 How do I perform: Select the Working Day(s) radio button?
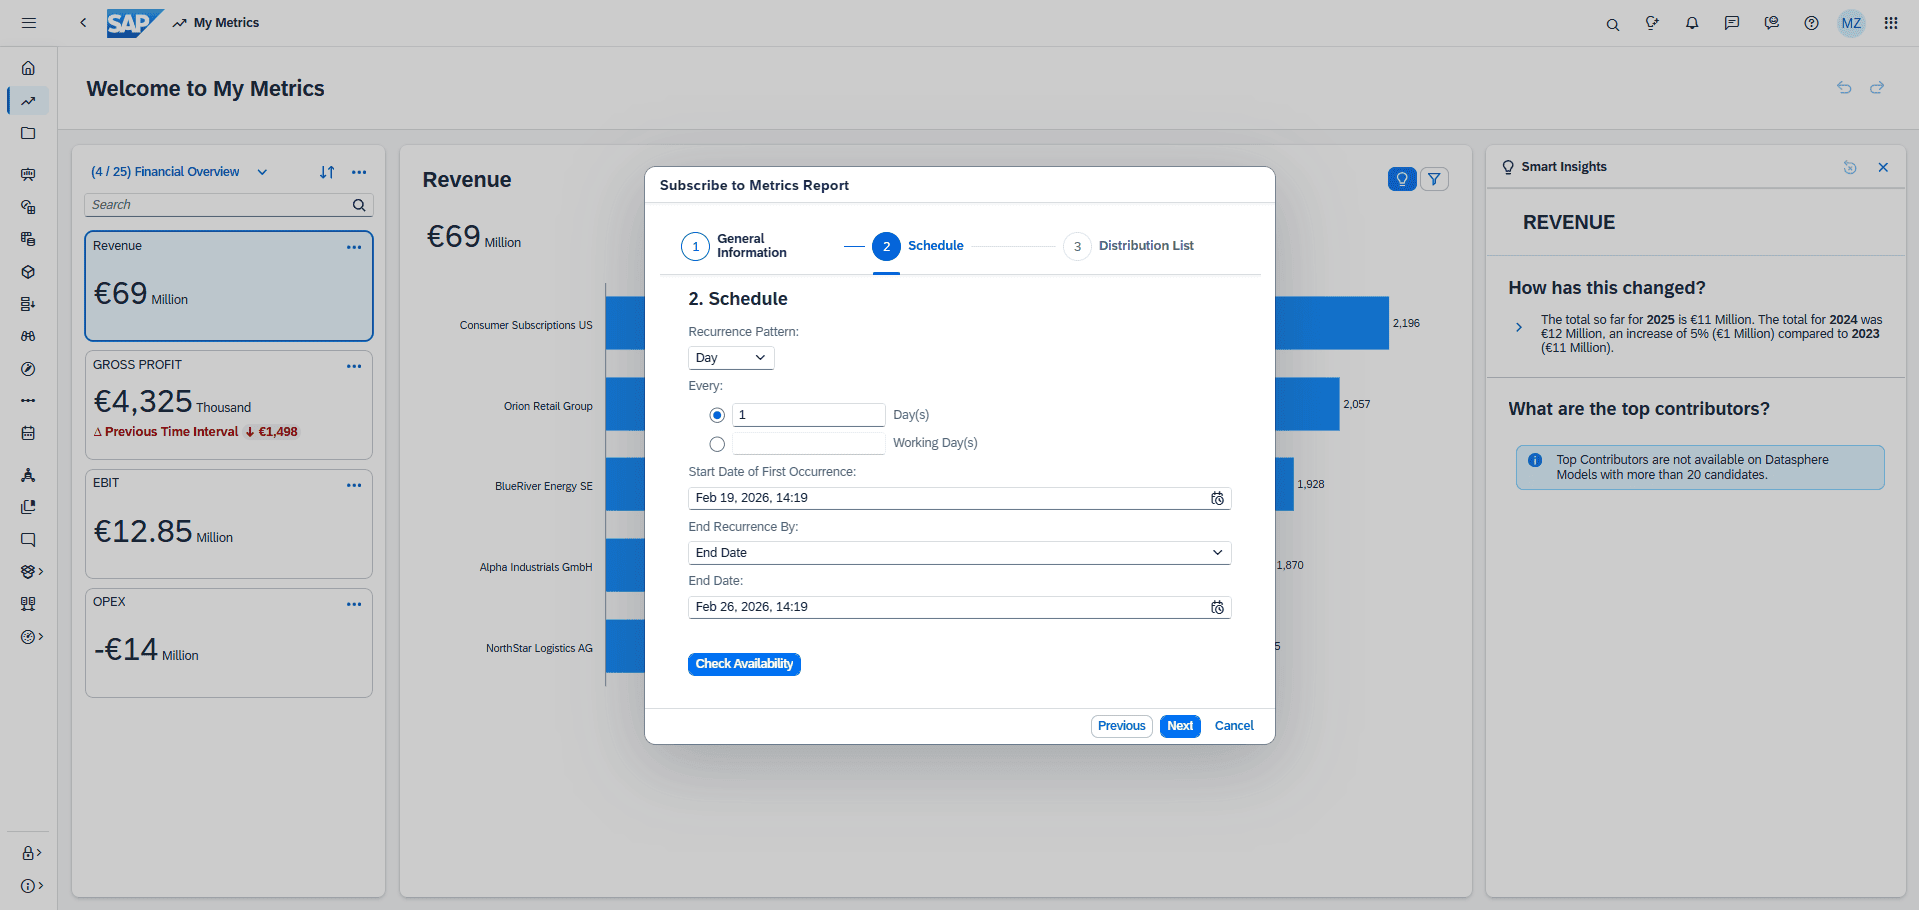coord(717,444)
